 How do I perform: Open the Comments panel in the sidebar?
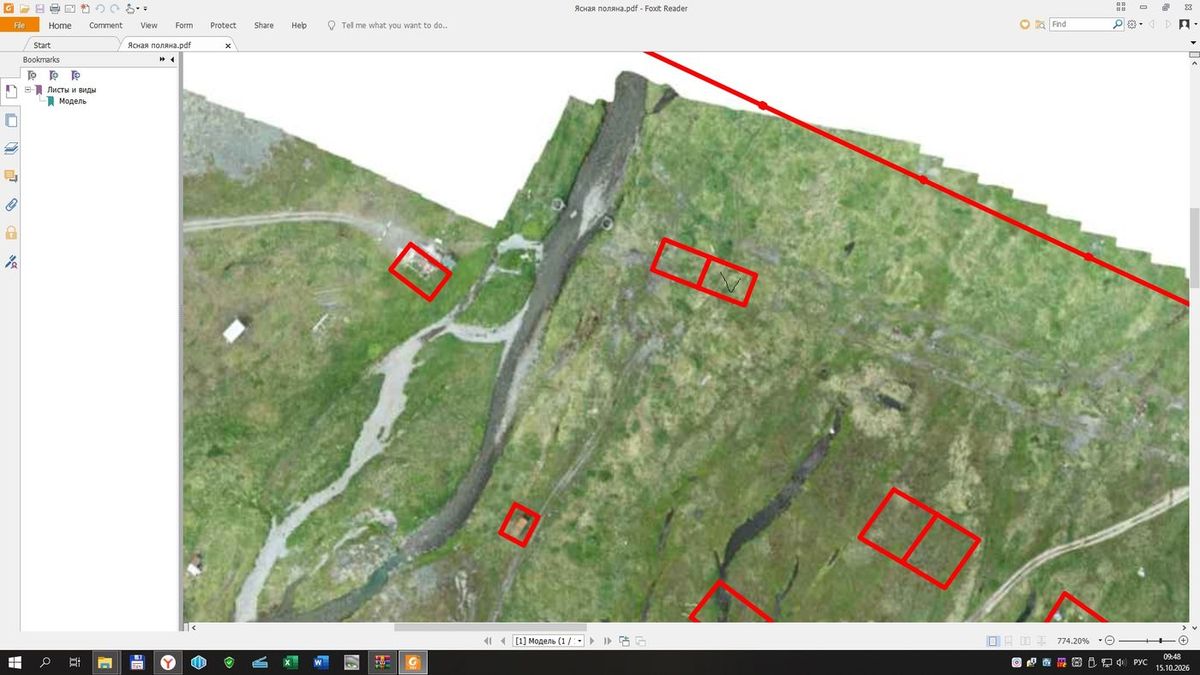(11, 176)
